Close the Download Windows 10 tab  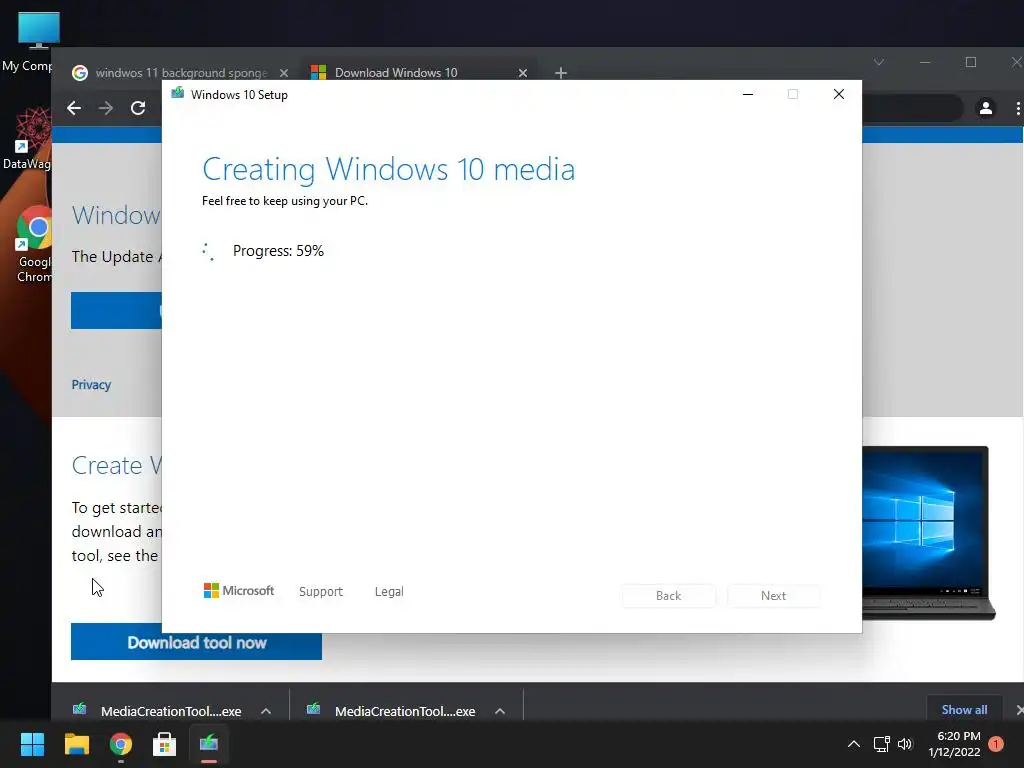[x=522, y=73]
